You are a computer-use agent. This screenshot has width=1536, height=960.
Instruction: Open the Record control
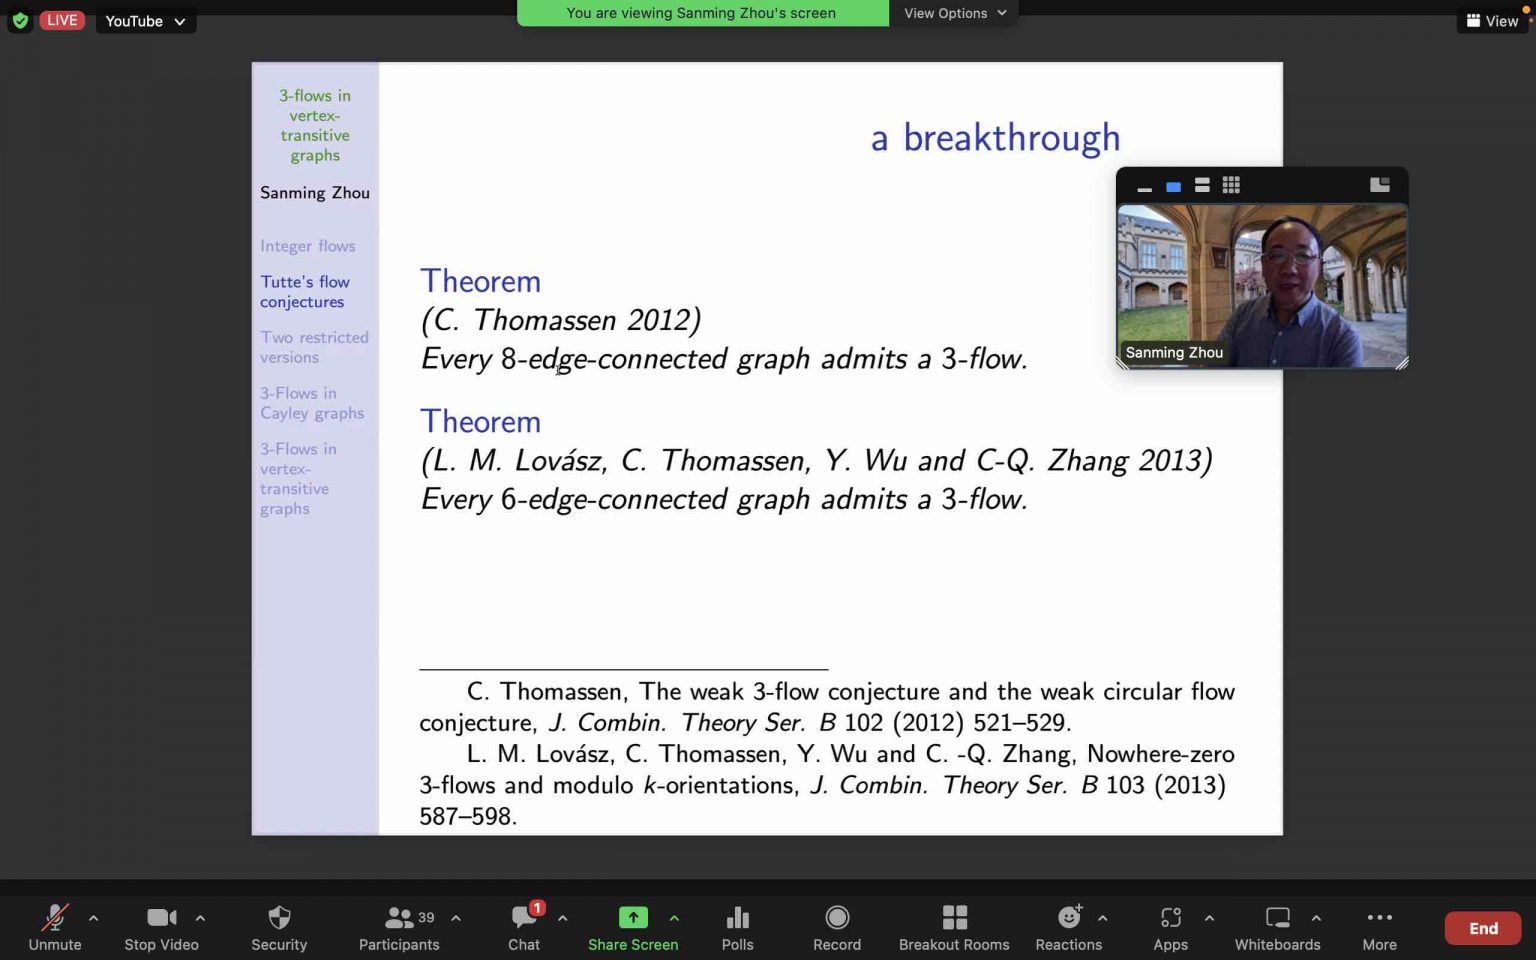pos(836,927)
